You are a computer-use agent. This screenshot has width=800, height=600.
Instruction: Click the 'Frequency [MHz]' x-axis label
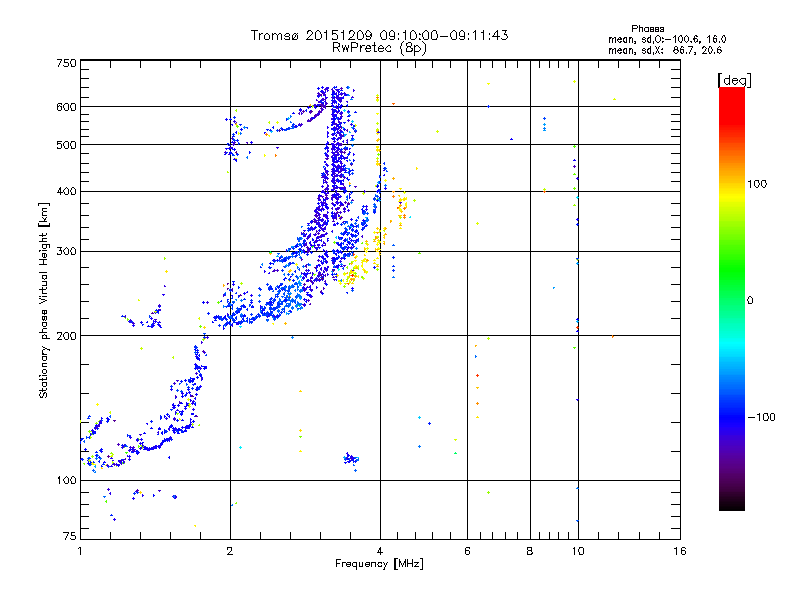tap(379, 564)
